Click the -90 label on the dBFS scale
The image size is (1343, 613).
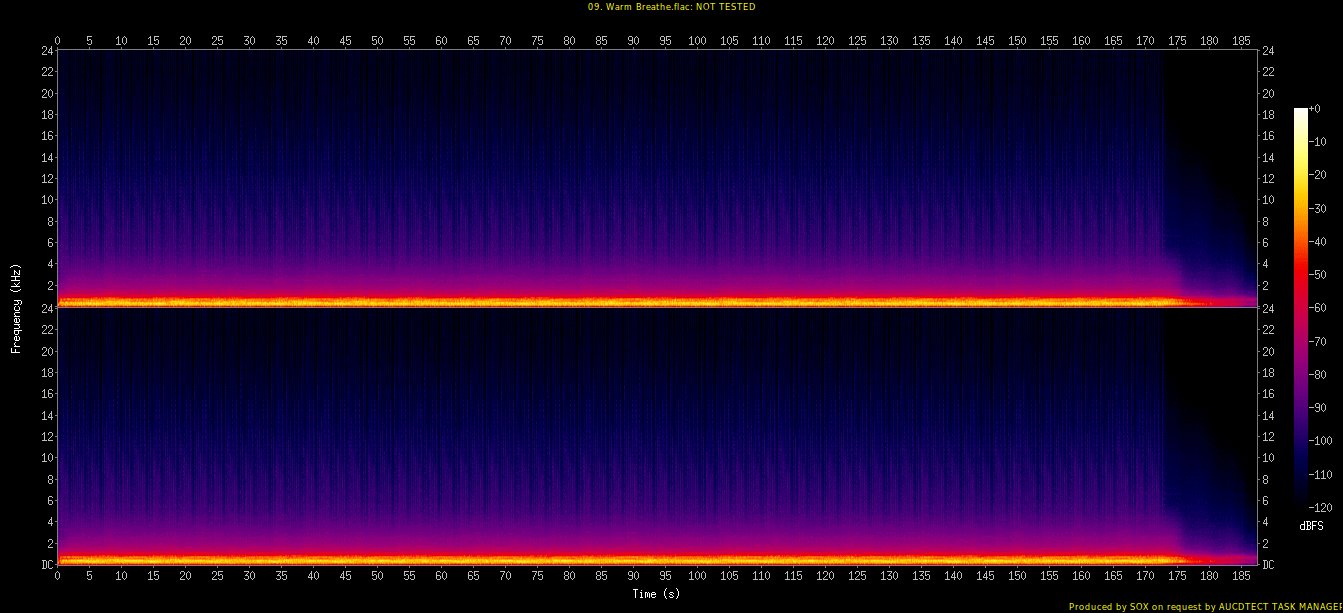[1322, 408]
